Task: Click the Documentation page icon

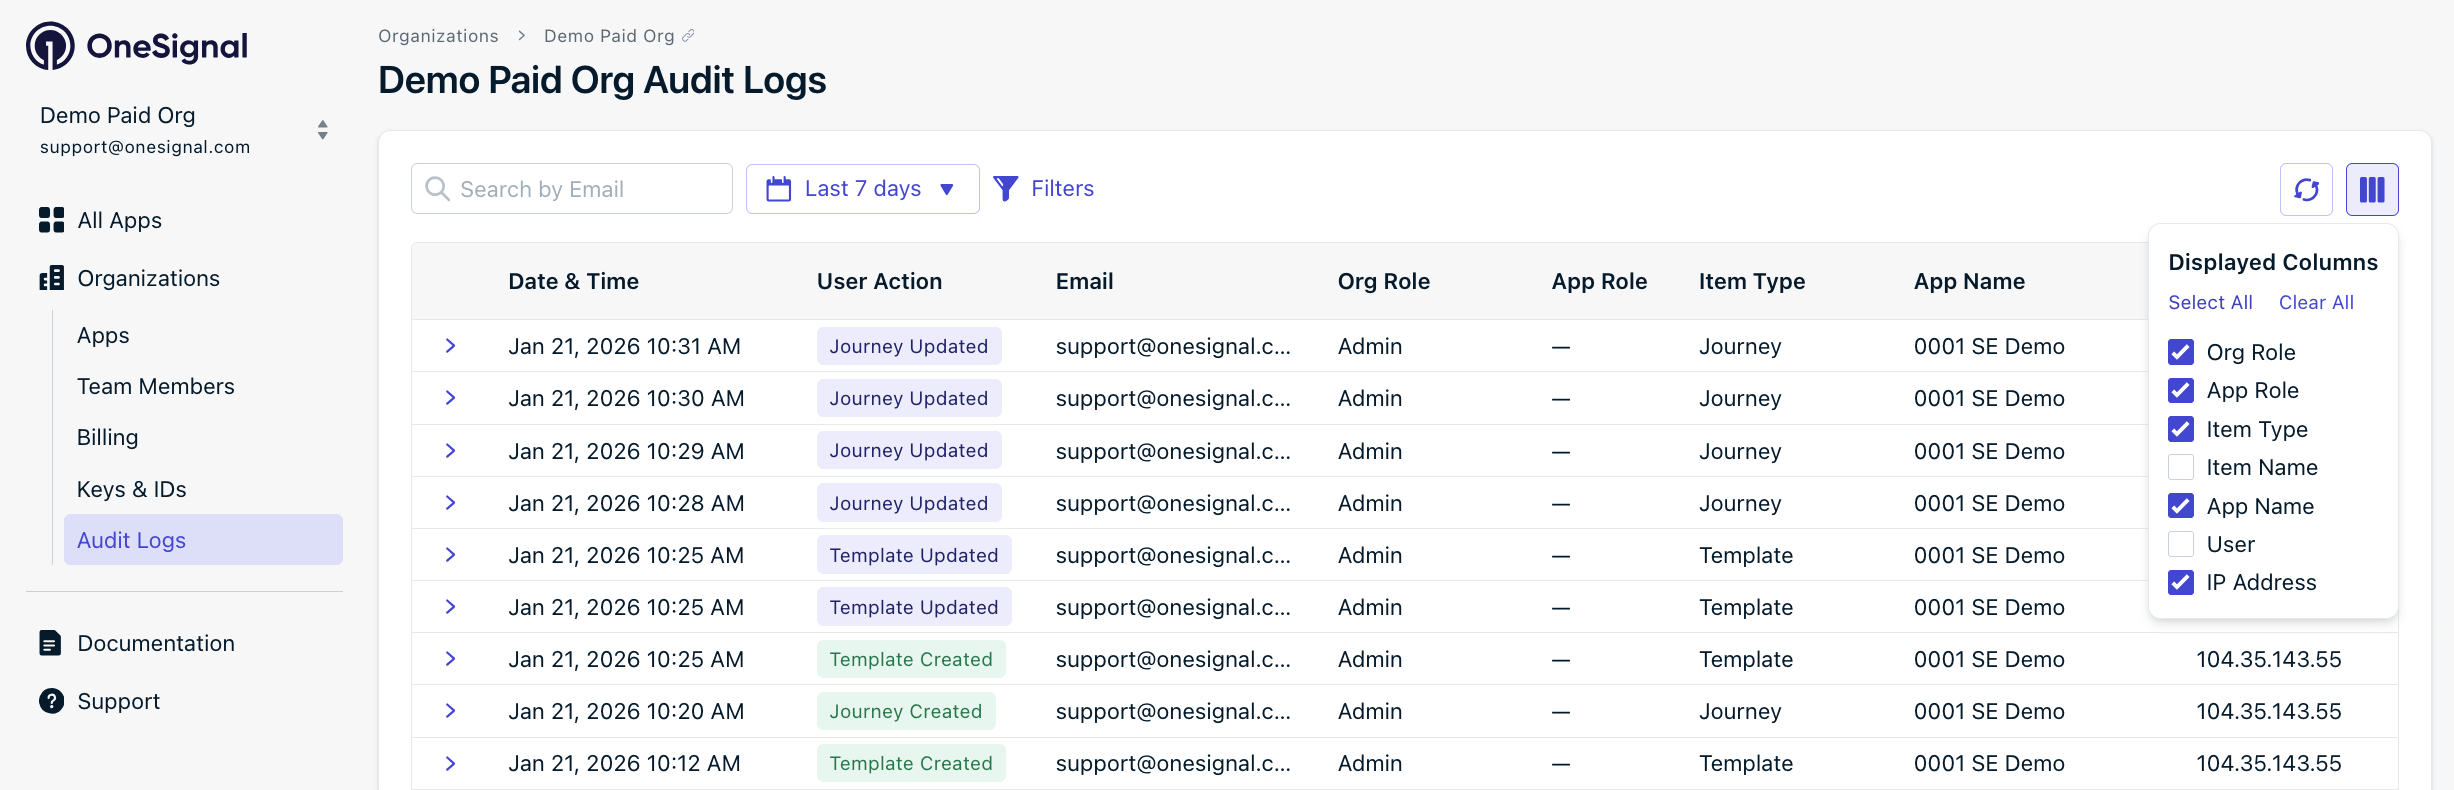Action: [50, 643]
